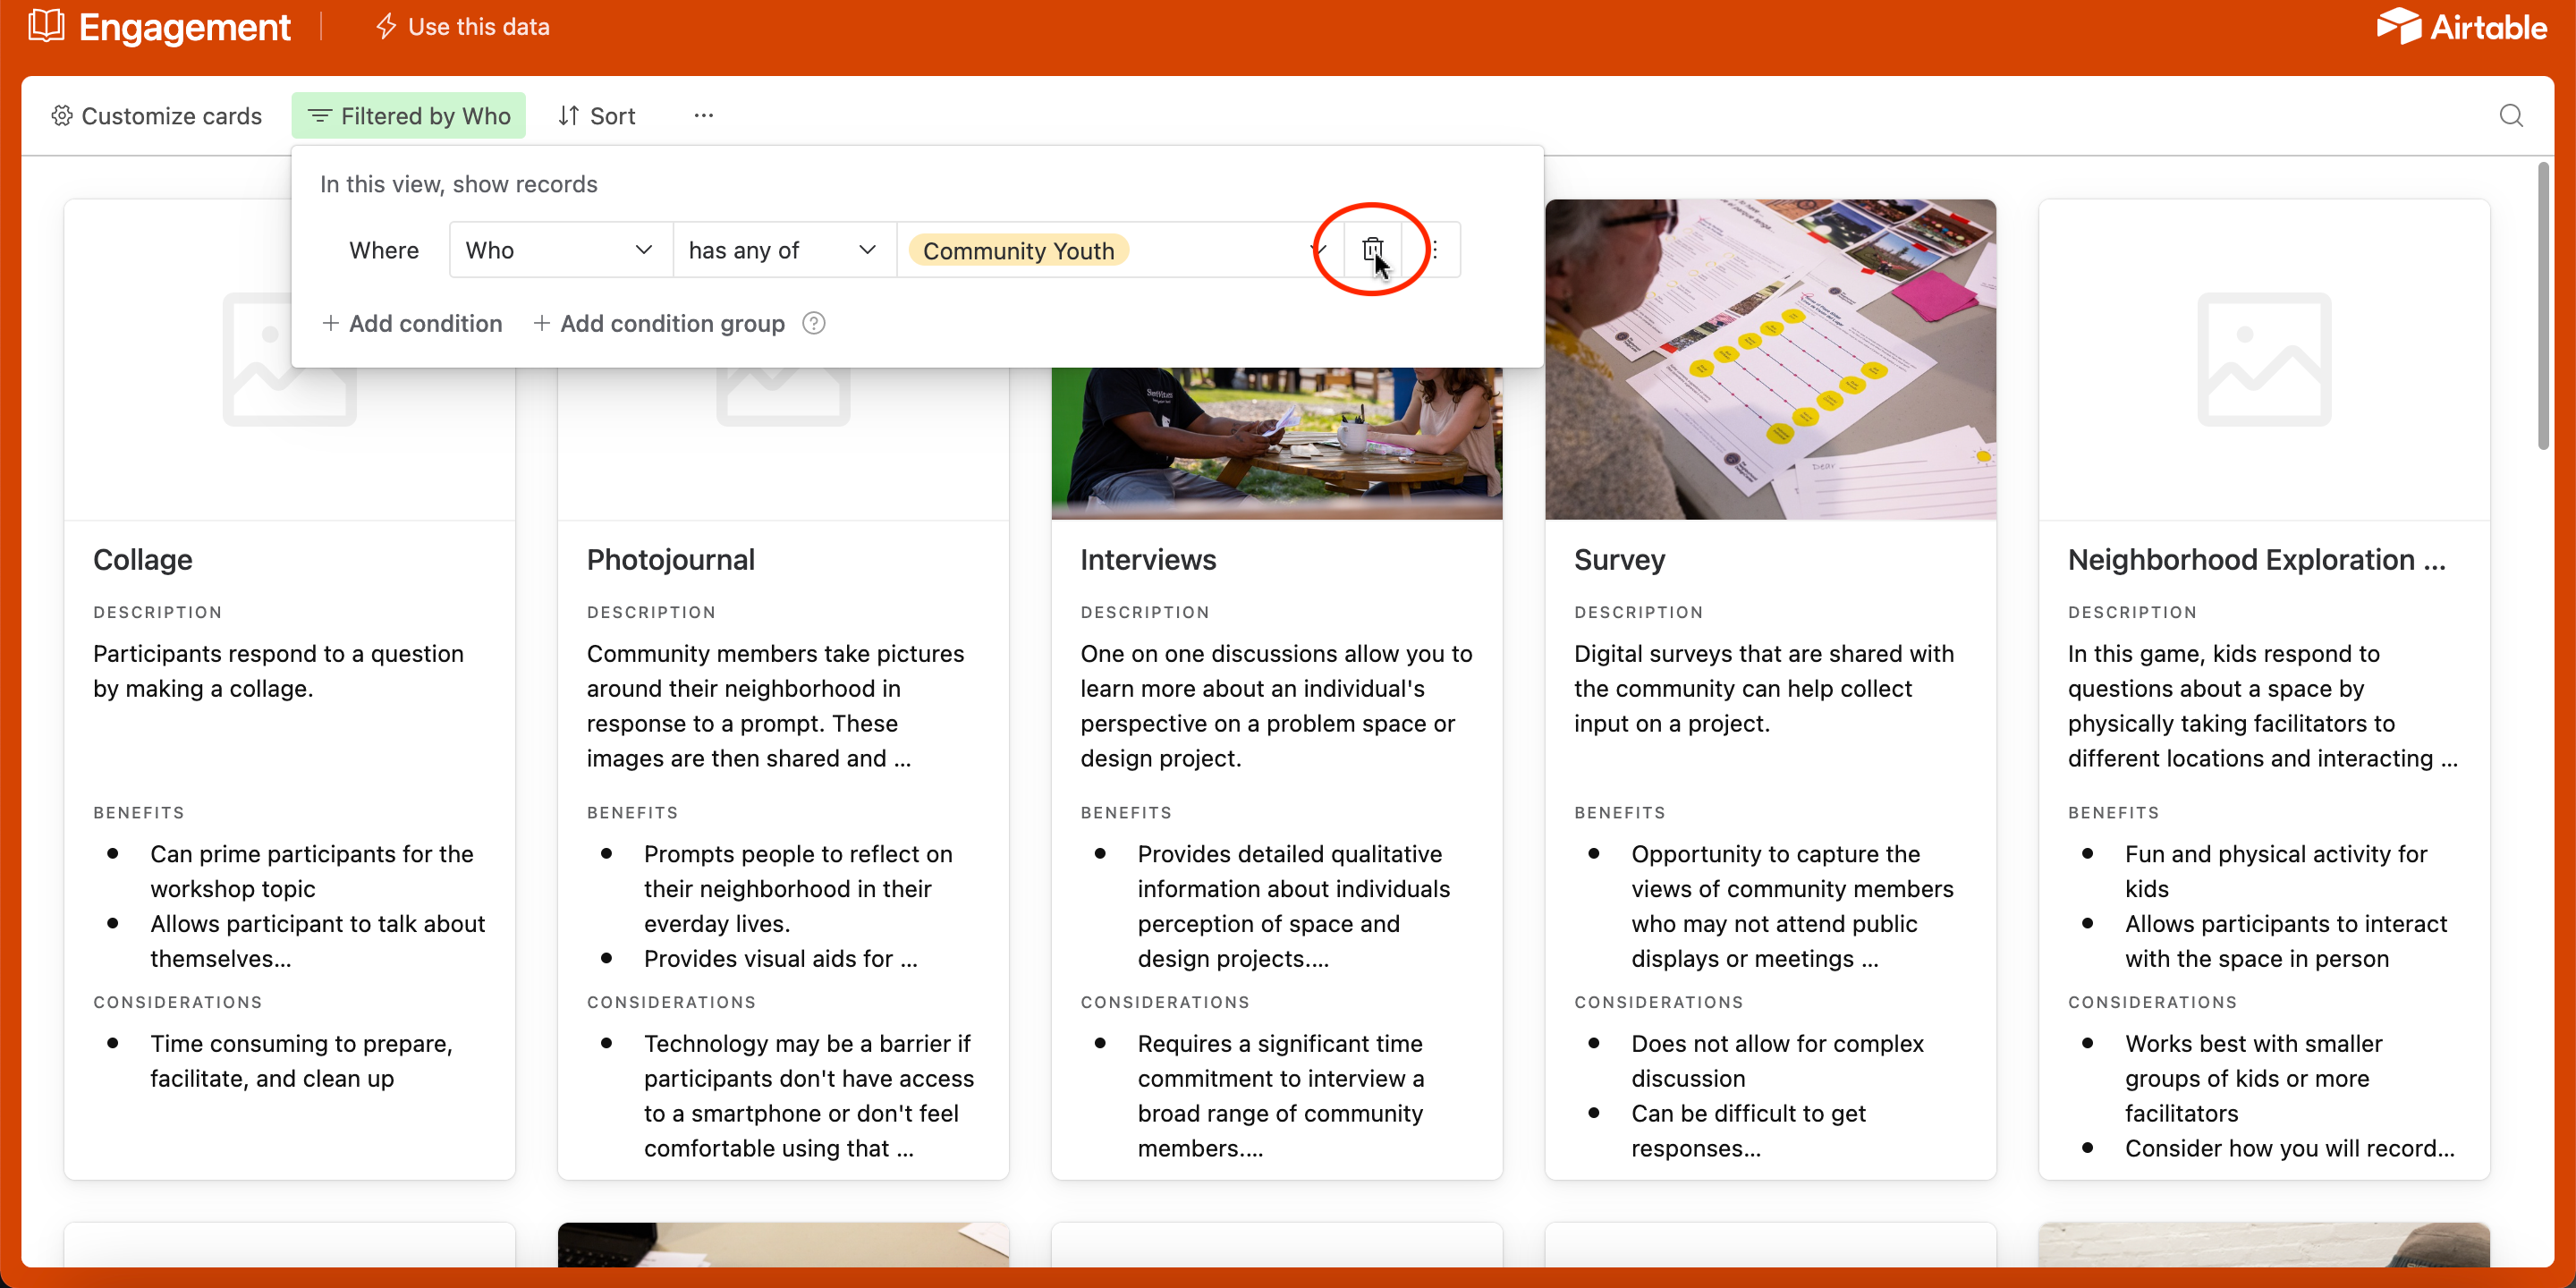Image resolution: width=2576 pixels, height=1288 pixels.
Task: Open the more options ellipsis menu
Action: (x=703, y=116)
